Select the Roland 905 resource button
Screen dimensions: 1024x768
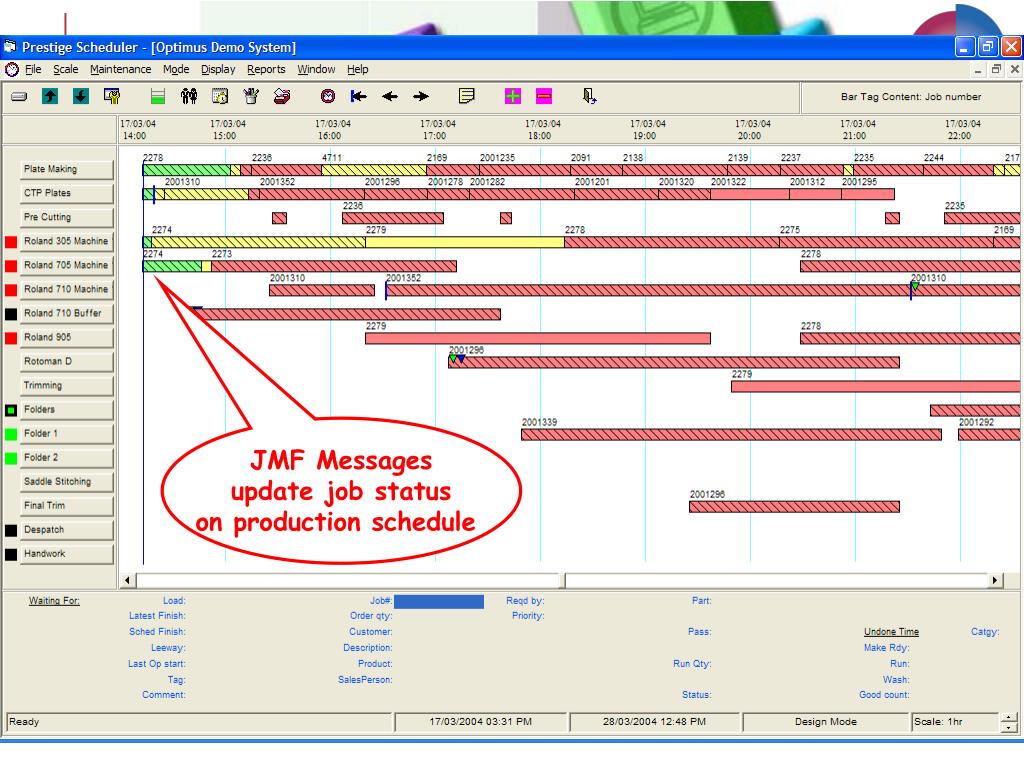tap(67, 338)
